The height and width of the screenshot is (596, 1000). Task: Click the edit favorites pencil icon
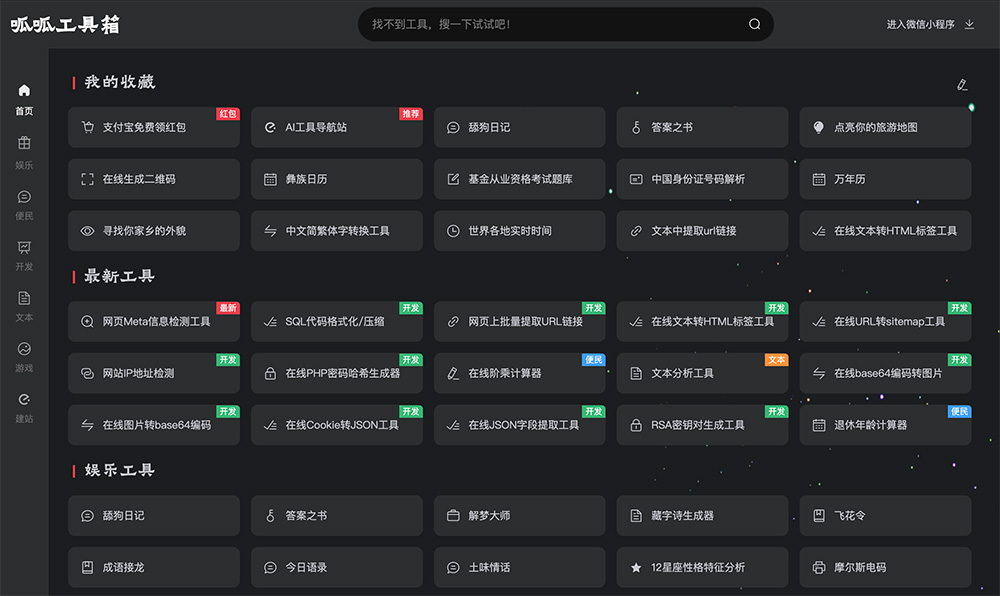point(962,85)
